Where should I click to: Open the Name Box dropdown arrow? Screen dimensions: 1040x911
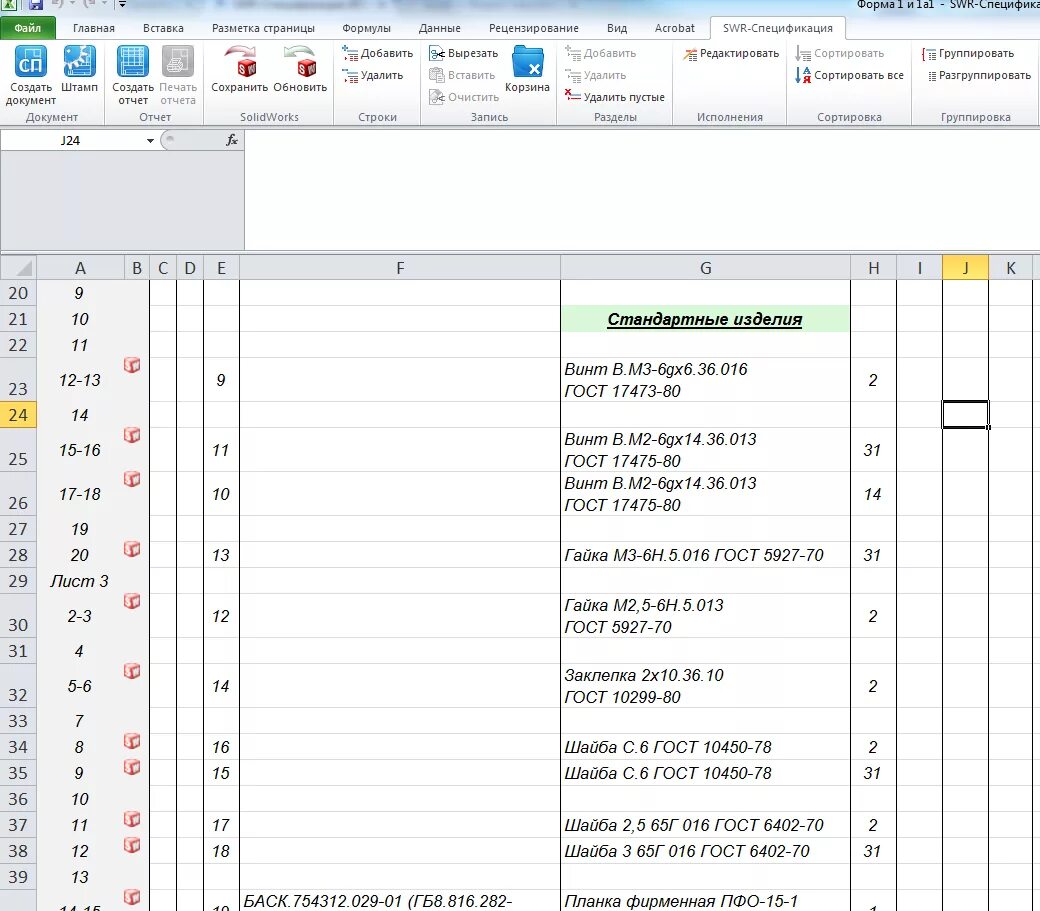[x=151, y=141]
